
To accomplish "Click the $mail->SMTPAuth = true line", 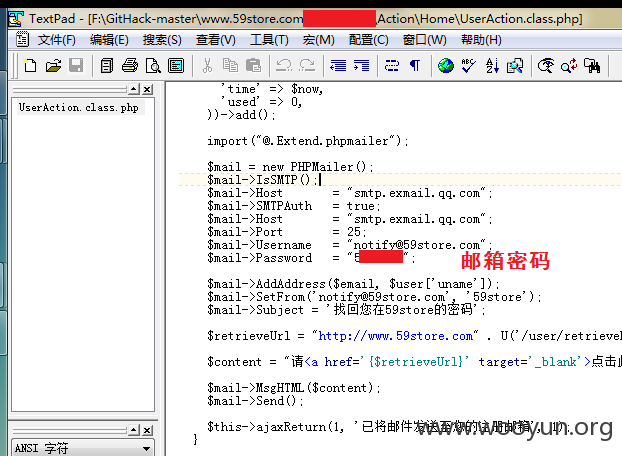I will (294, 206).
